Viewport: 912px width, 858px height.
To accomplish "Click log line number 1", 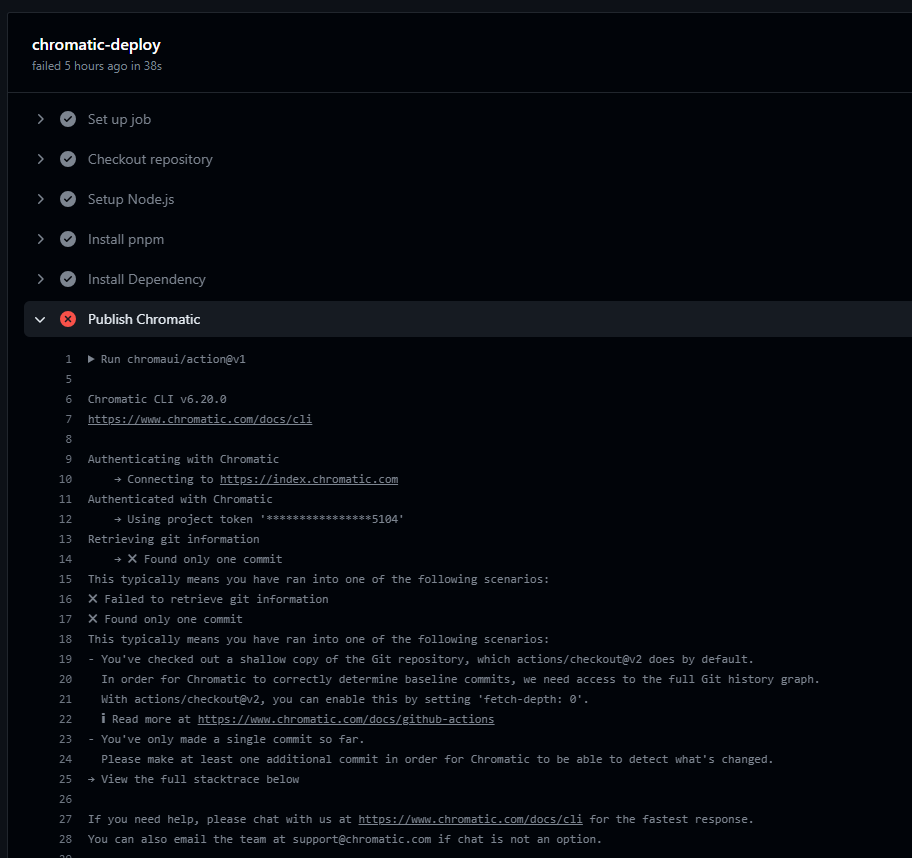I will 68,359.
